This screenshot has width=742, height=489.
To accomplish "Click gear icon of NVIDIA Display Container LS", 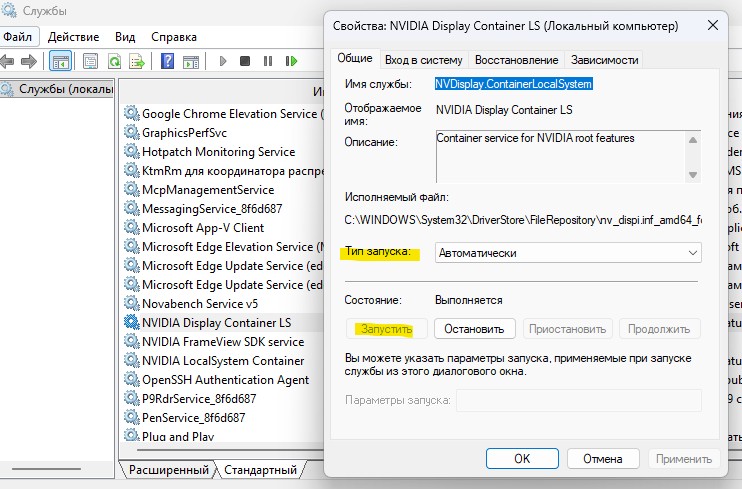I will coord(131,322).
